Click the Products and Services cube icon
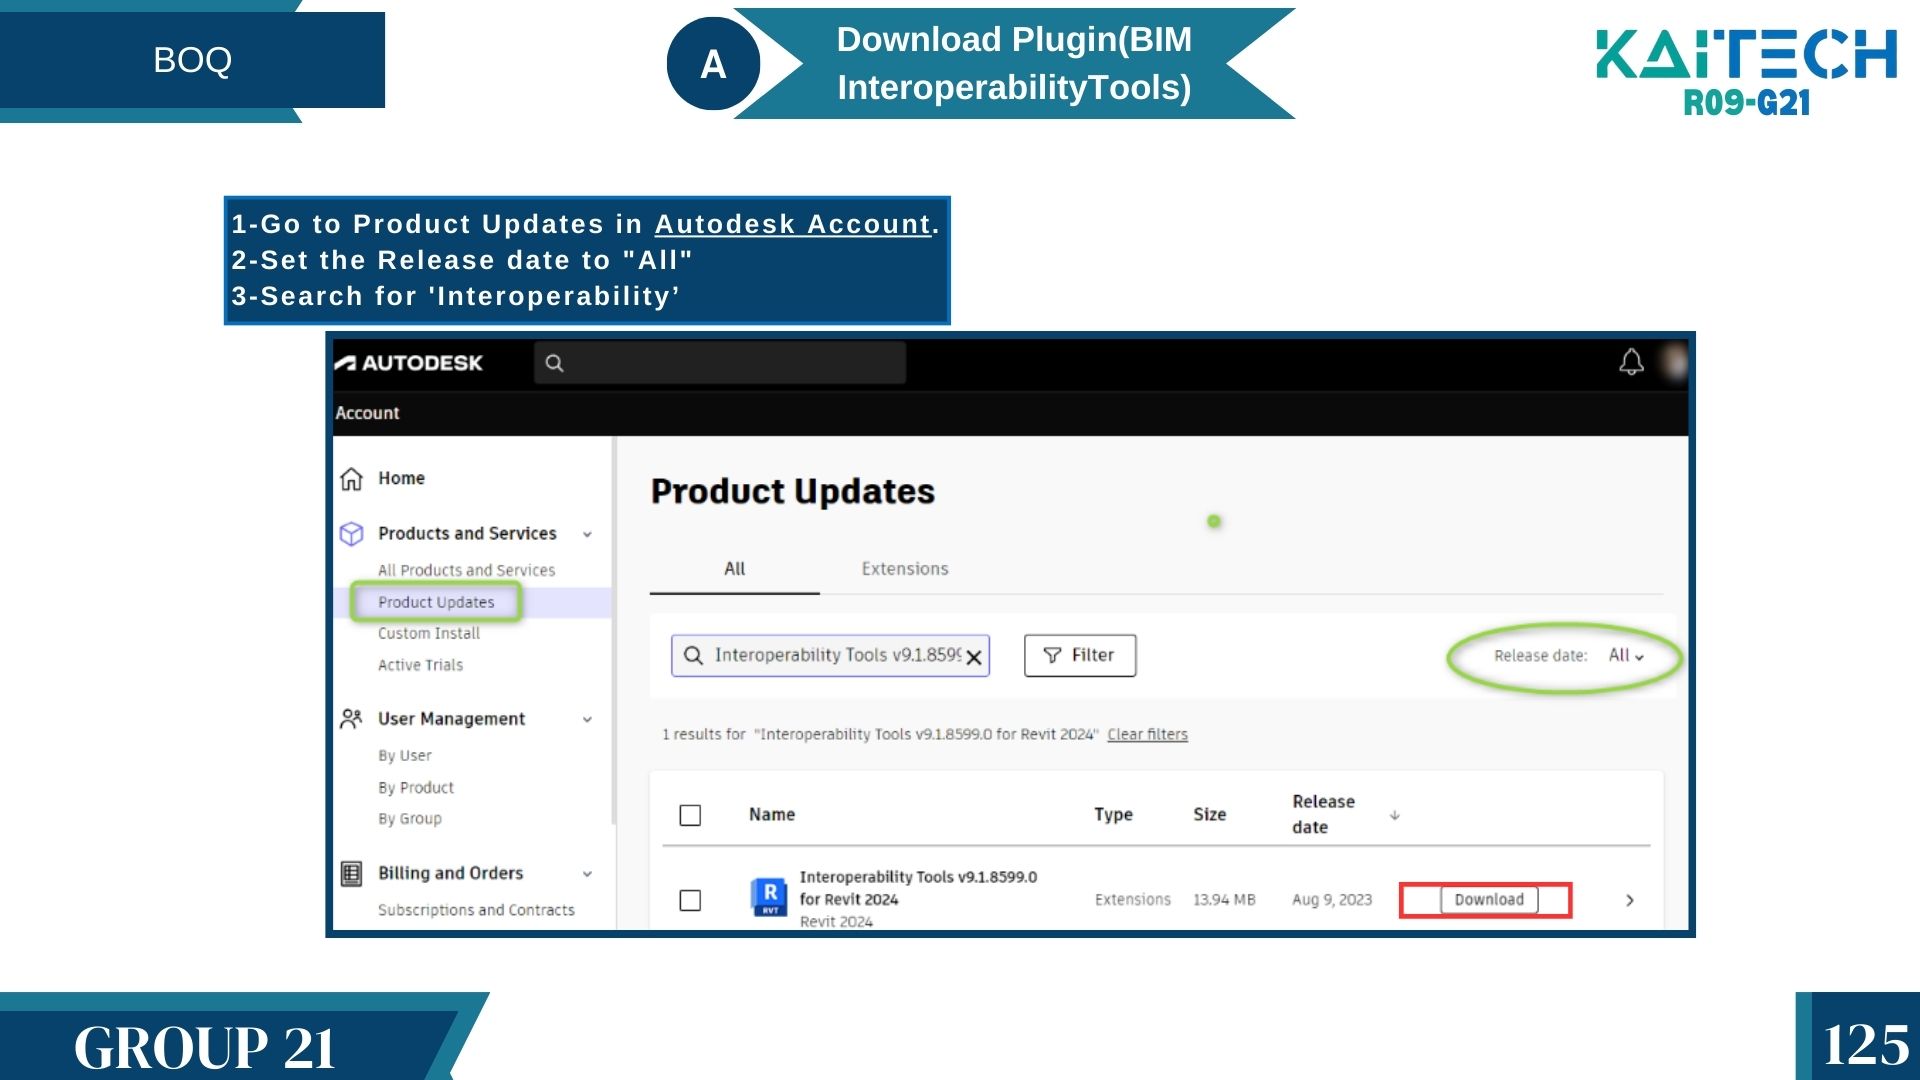This screenshot has height=1080, width=1920. point(351,534)
